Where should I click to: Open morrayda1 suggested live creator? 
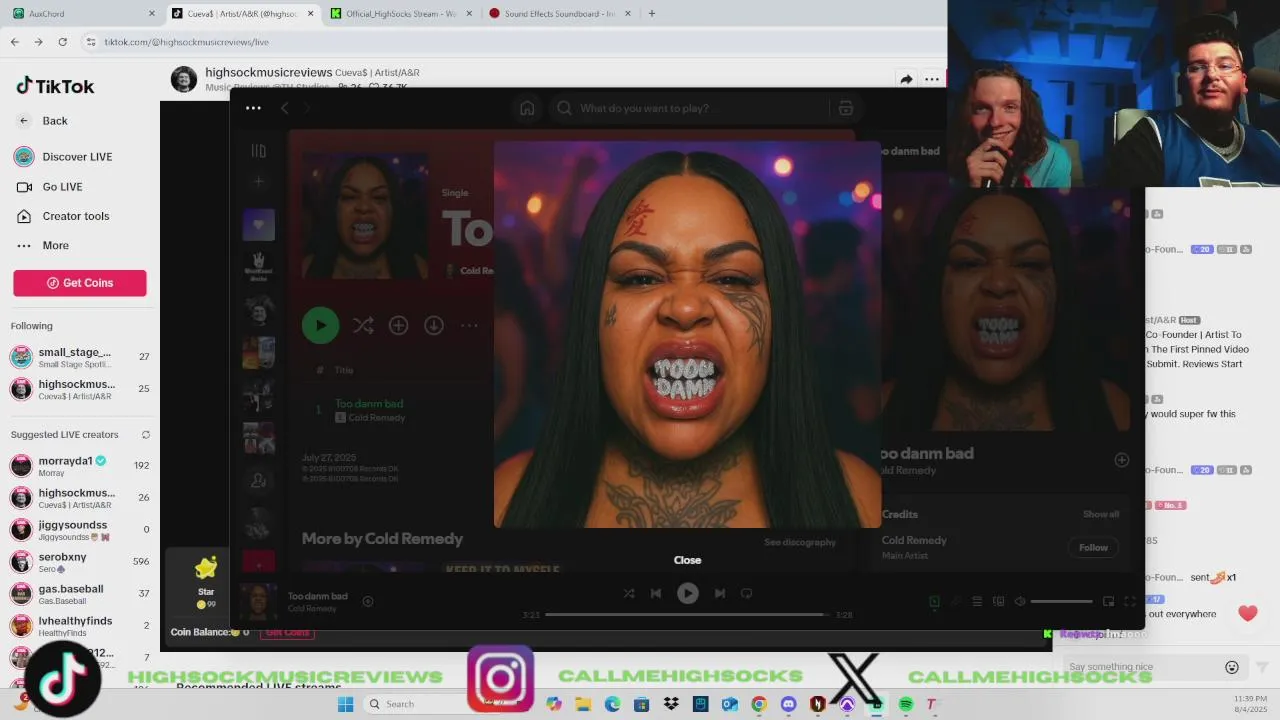coord(79,465)
